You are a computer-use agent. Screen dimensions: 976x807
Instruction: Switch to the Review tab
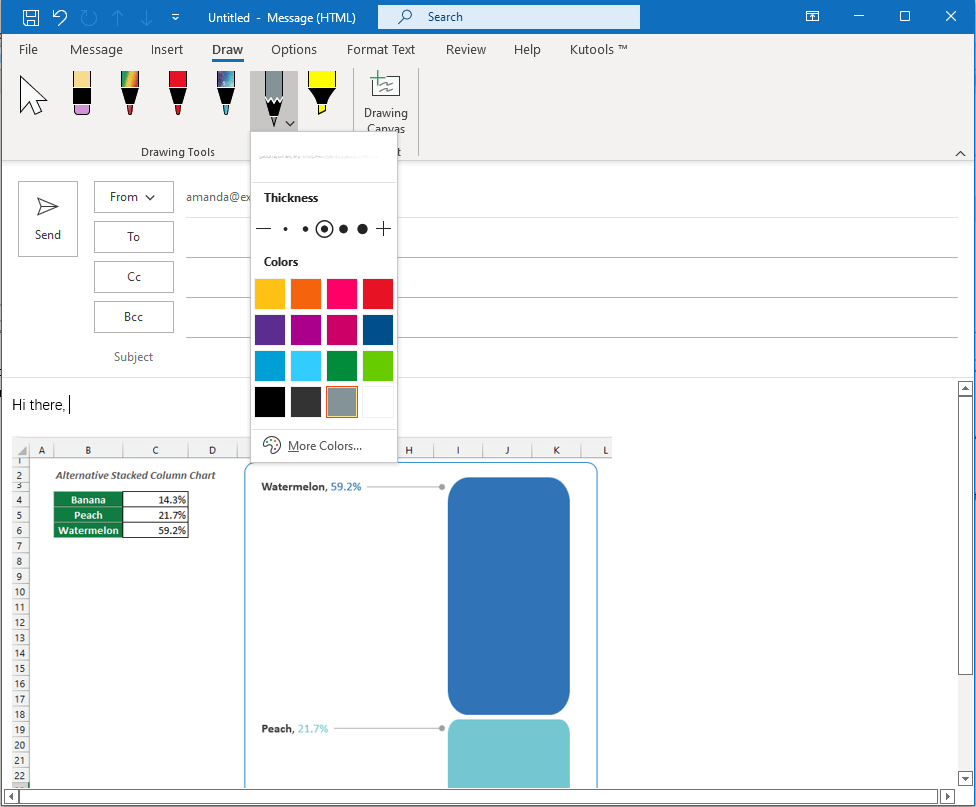click(466, 49)
